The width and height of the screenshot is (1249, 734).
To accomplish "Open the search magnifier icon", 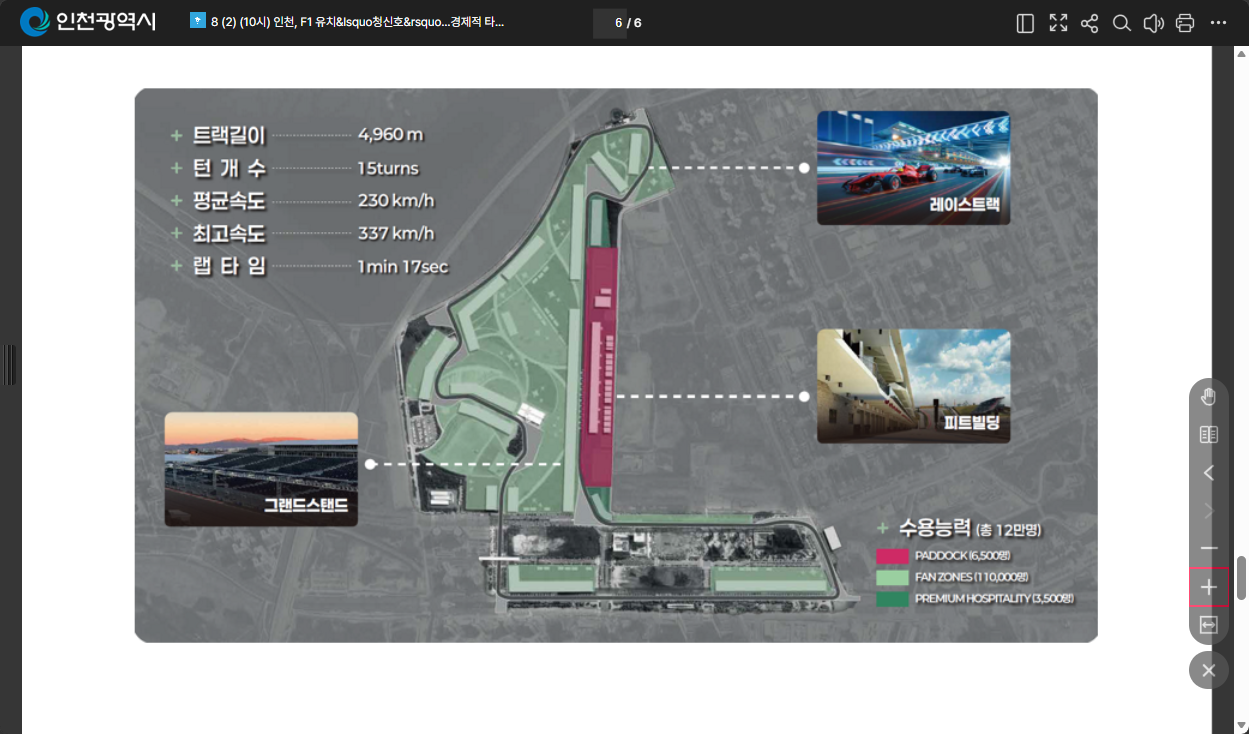I will [x=1122, y=23].
